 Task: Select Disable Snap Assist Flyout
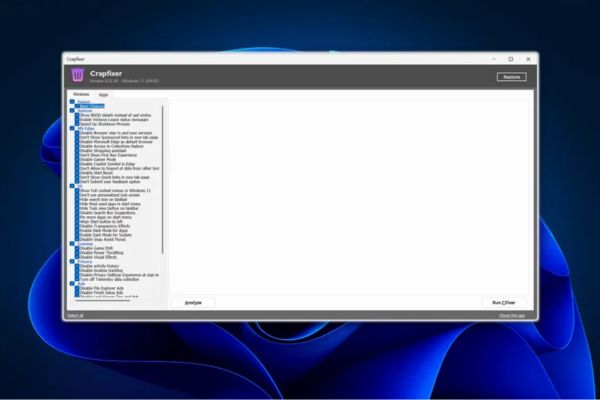pos(103,240)
